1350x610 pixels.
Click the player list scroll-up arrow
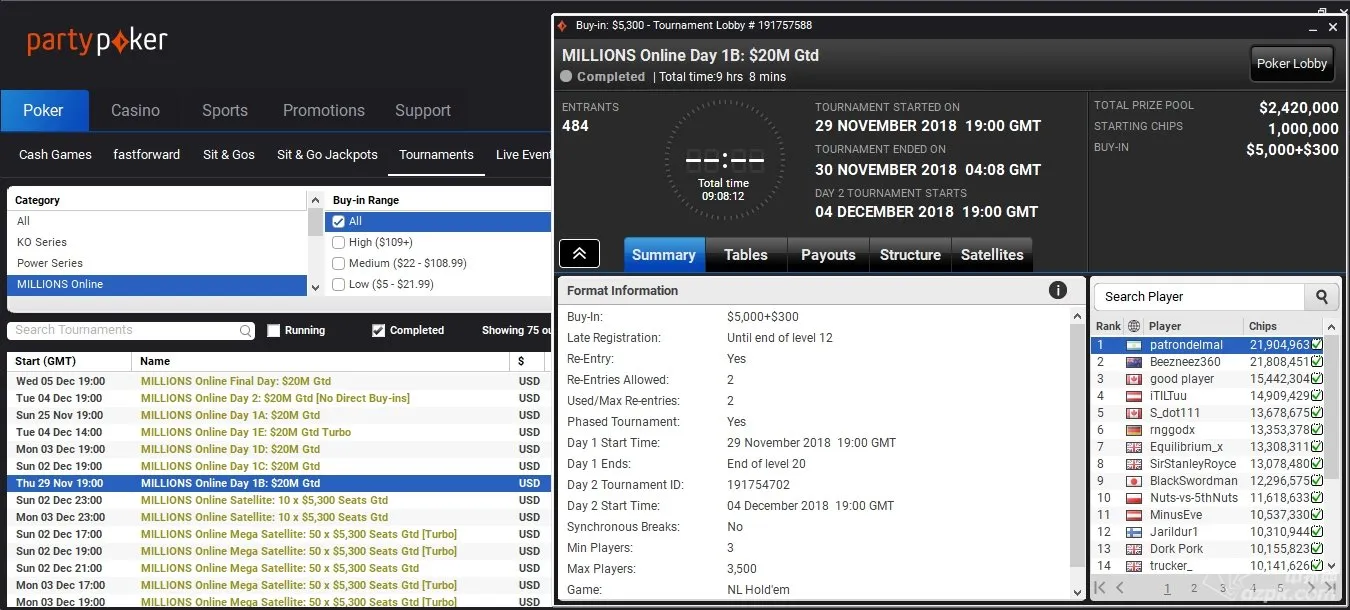[1331, 327]
